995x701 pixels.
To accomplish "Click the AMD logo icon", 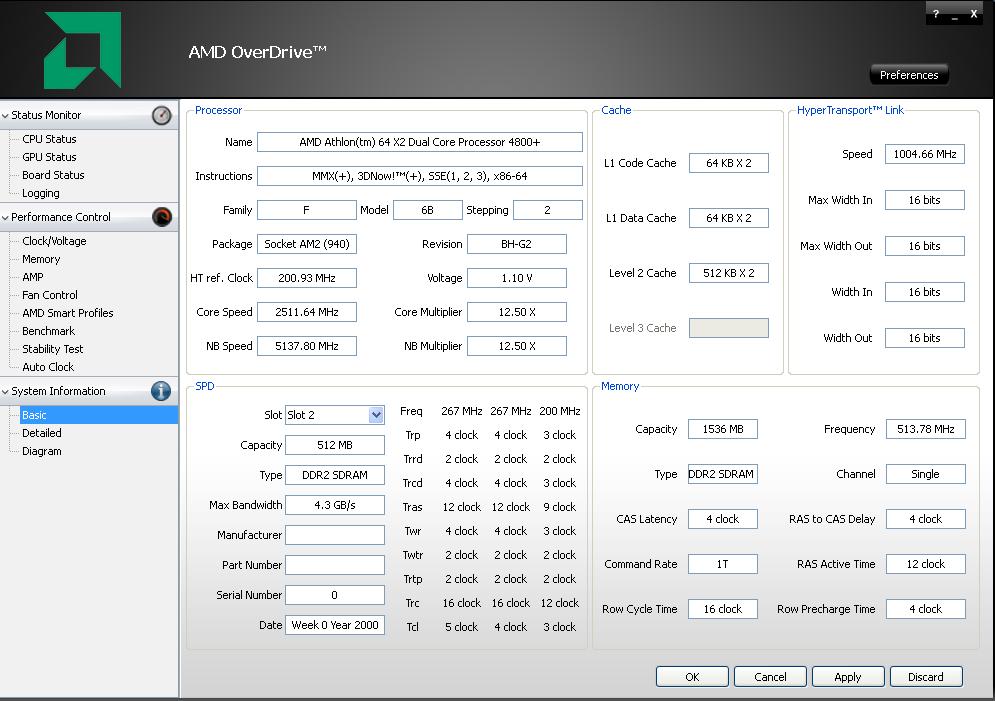I will point(82,50).
